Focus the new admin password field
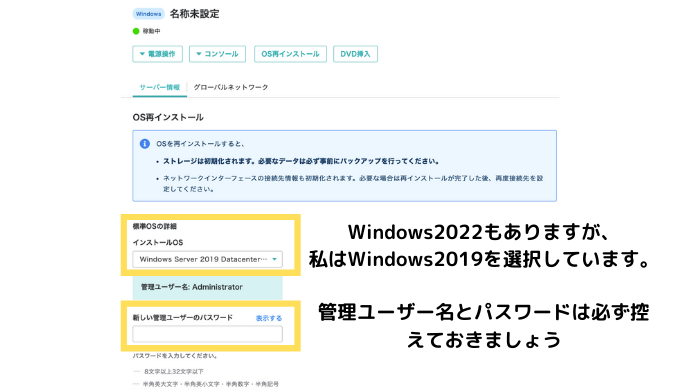This screenshot has height=390, width=680. (208, 334)
